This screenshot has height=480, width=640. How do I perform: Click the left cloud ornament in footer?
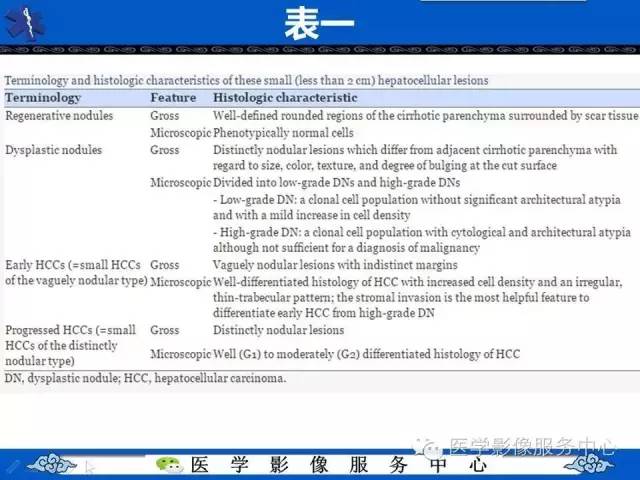point(52,464)
